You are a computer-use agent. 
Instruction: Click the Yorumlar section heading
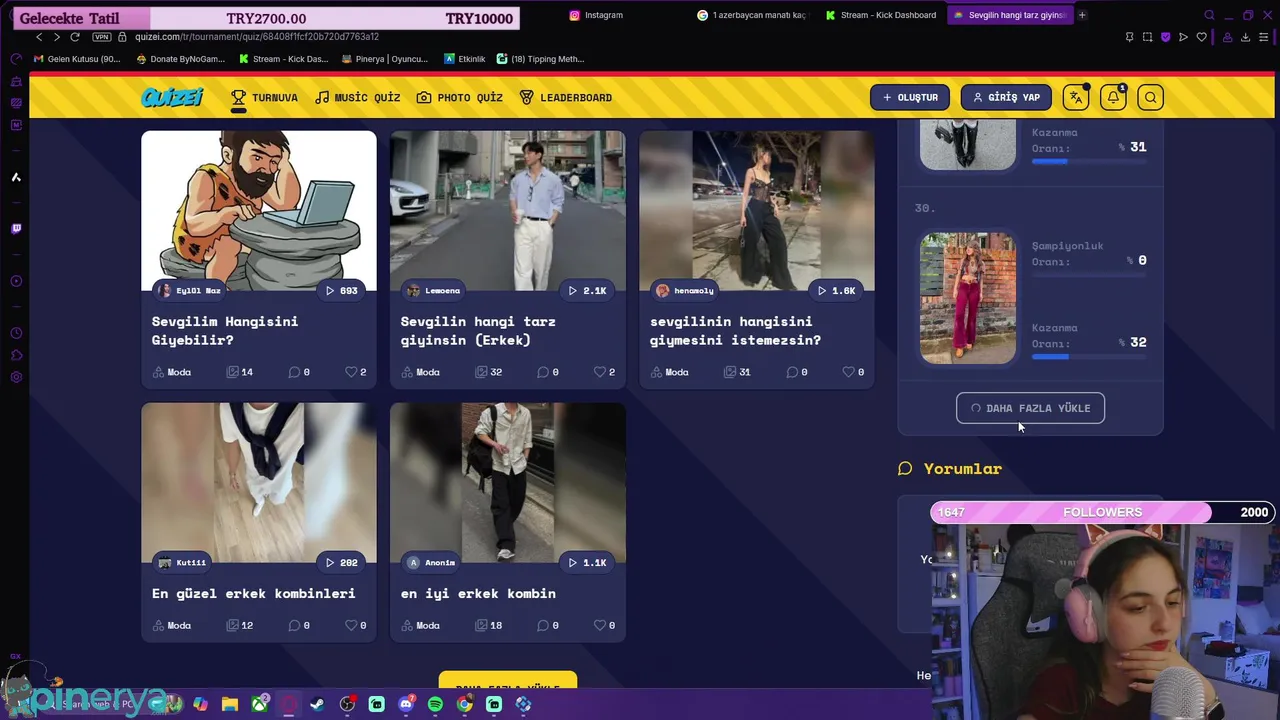(x=963, y=468)
